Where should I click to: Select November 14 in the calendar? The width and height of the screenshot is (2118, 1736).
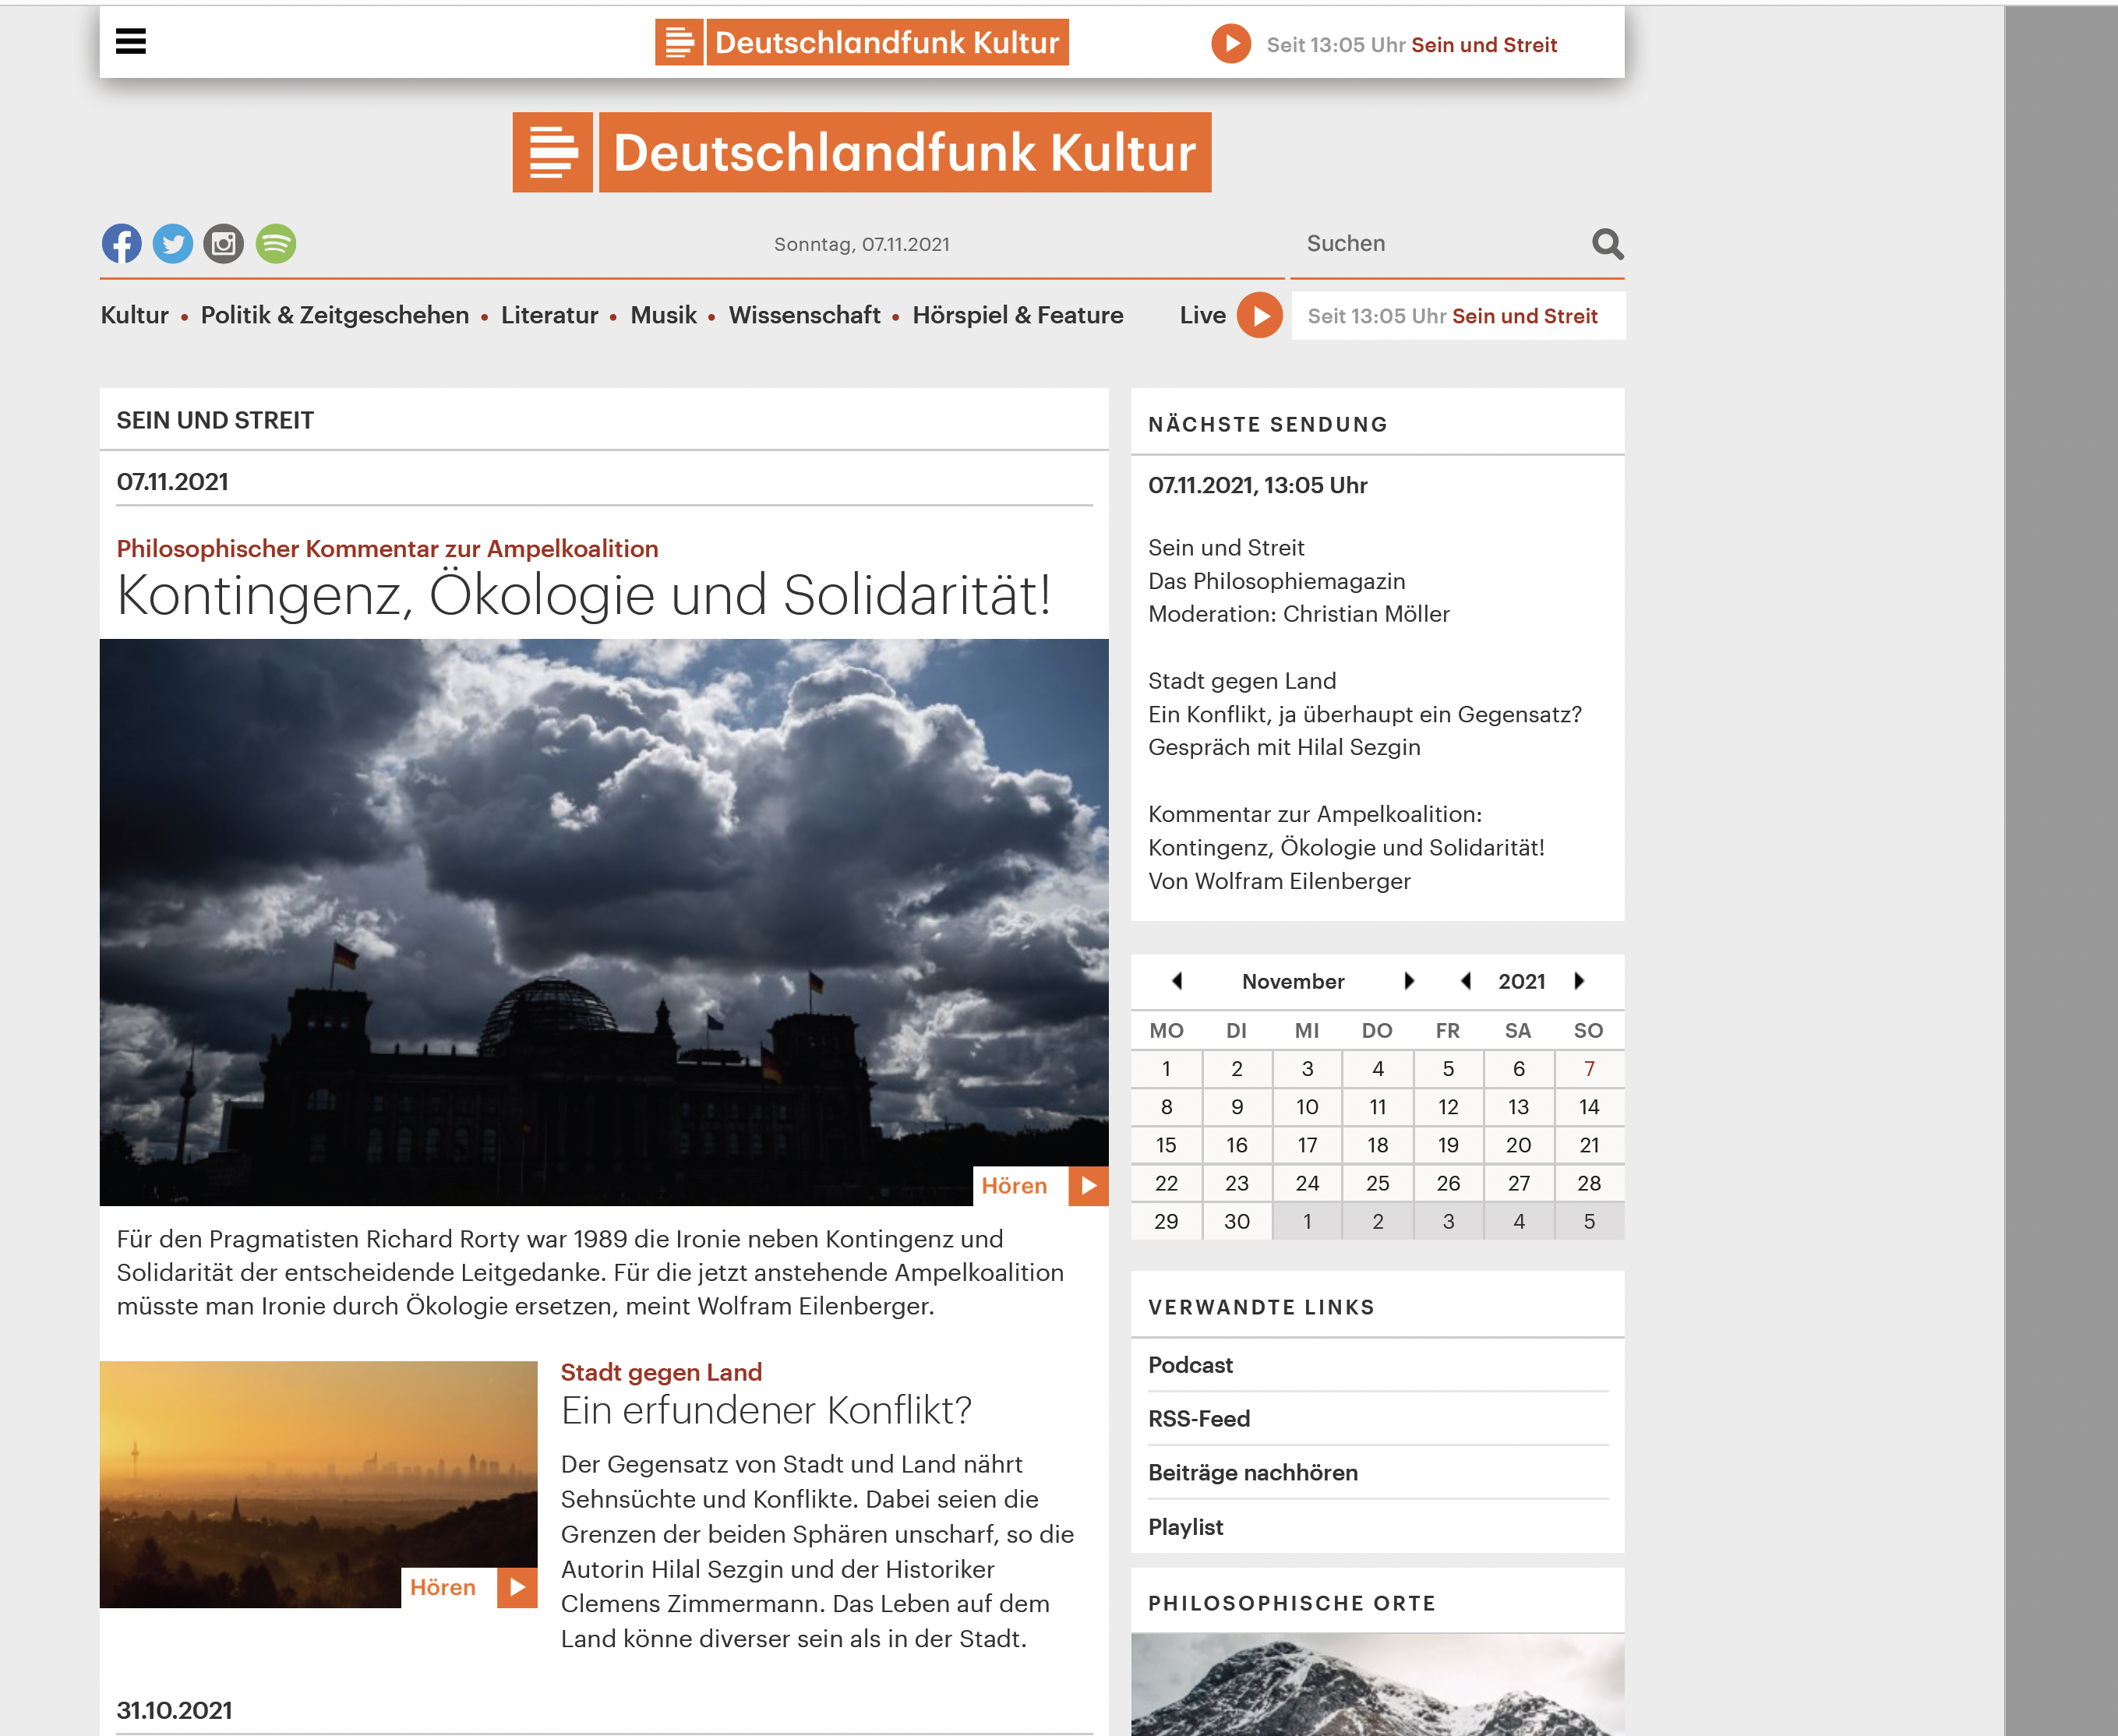(x=1589, y=1107)
